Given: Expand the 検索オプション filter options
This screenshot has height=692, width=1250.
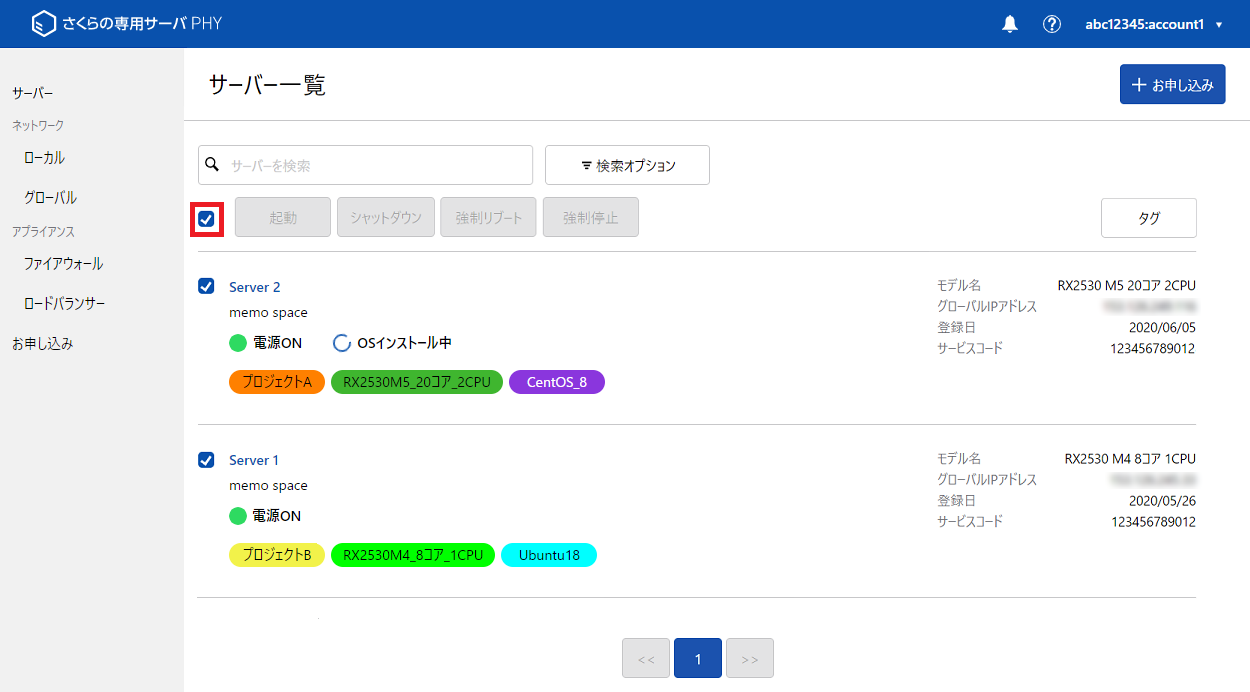Looking at the screenshot, I should pos(627,165).
